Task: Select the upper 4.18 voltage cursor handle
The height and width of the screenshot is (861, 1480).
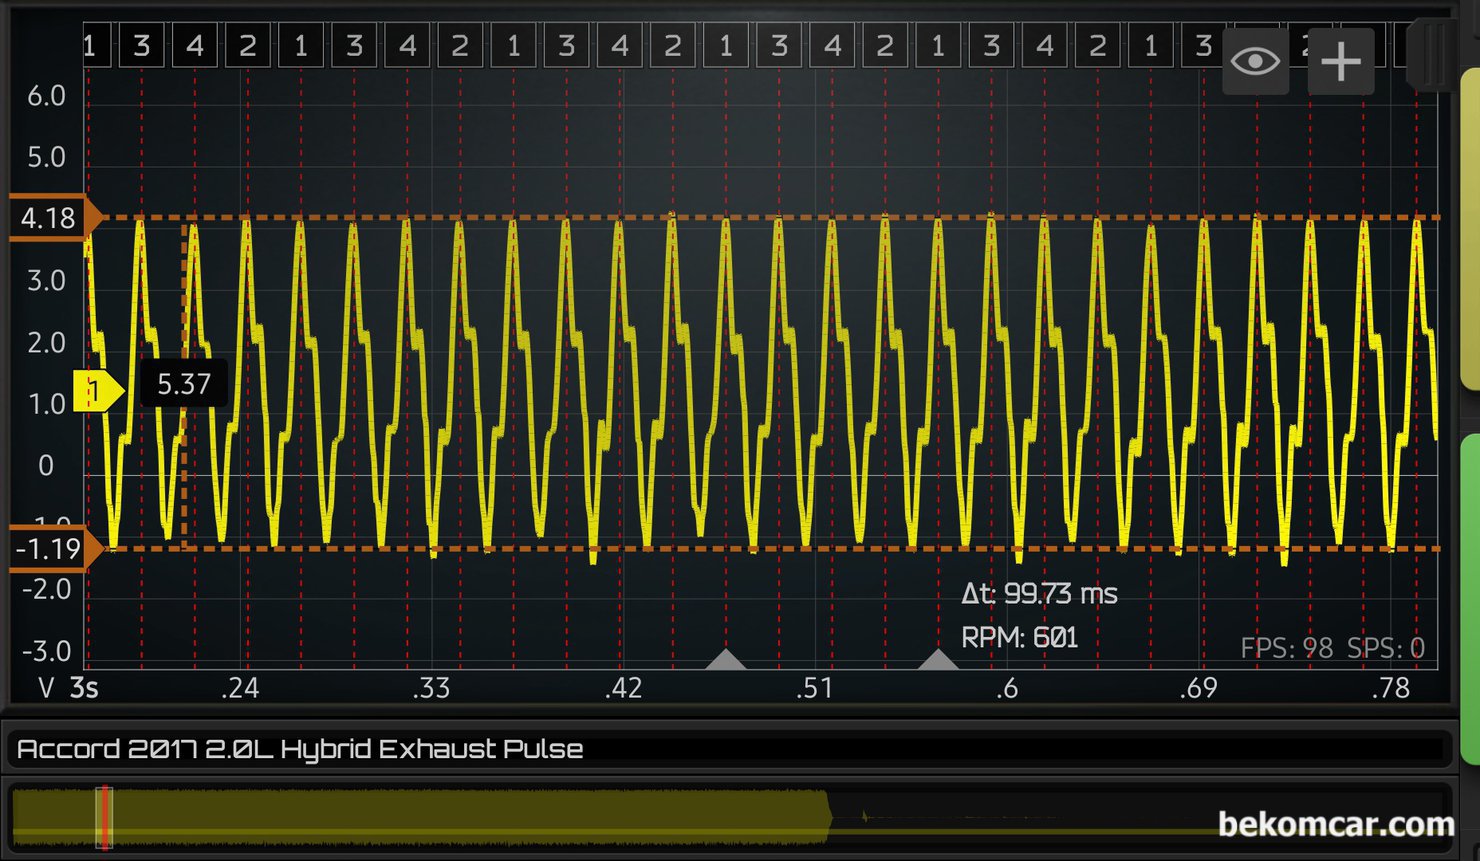Action: pos(52,217)
